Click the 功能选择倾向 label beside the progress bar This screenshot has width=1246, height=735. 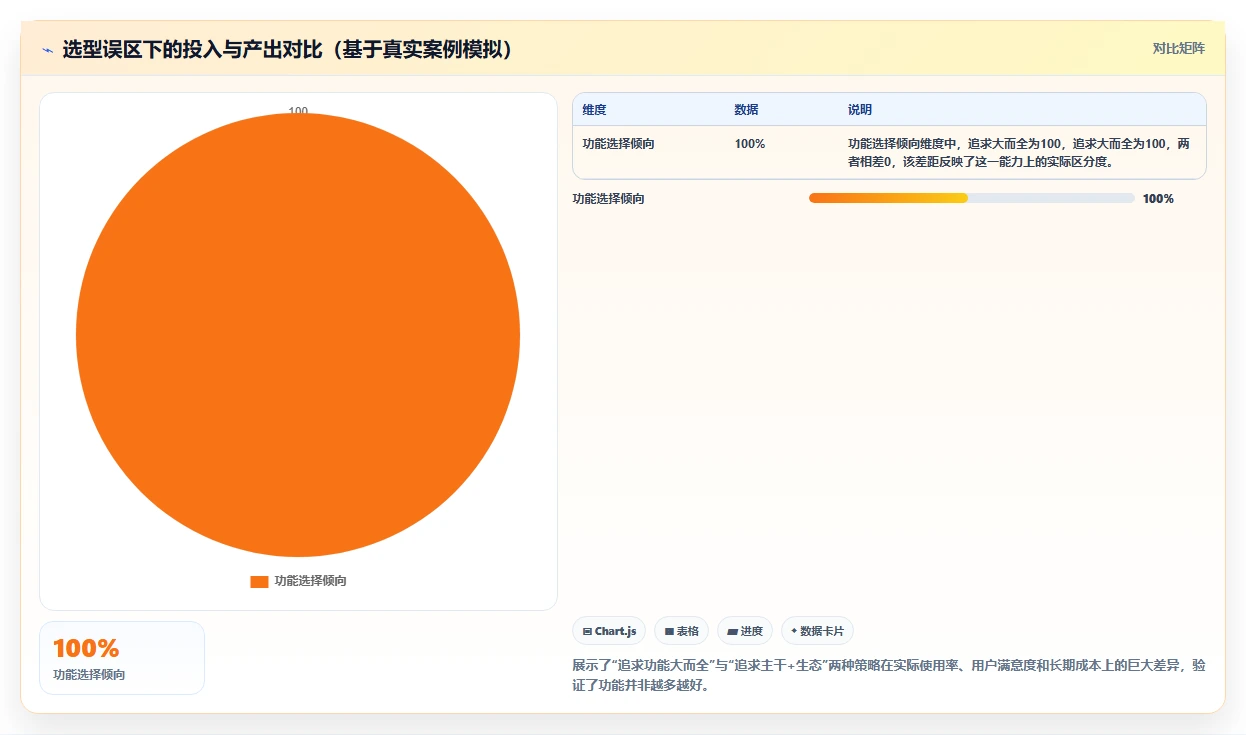(609, 199)
